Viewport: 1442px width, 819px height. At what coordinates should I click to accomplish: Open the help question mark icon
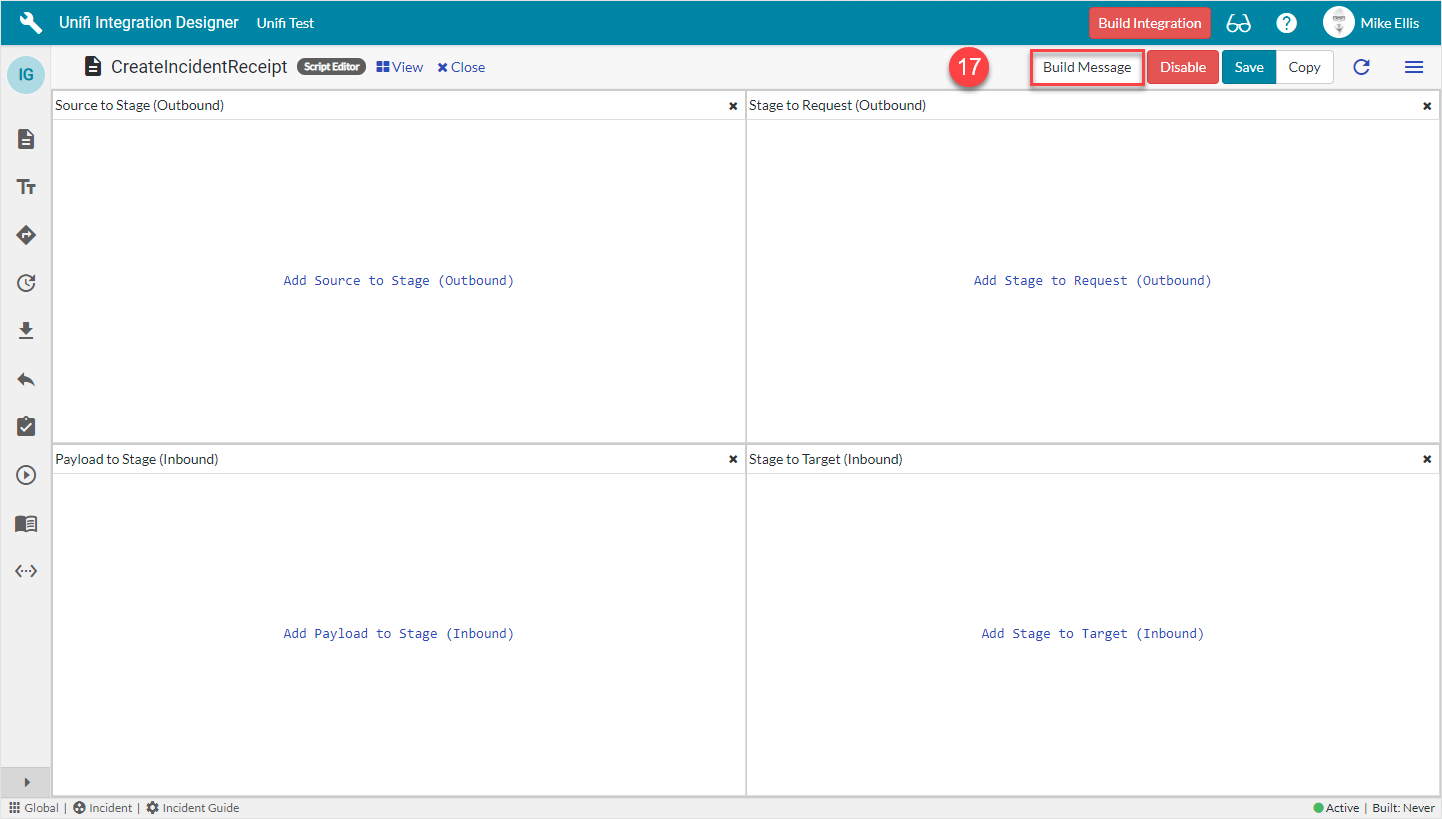[x=1286, y=22]
